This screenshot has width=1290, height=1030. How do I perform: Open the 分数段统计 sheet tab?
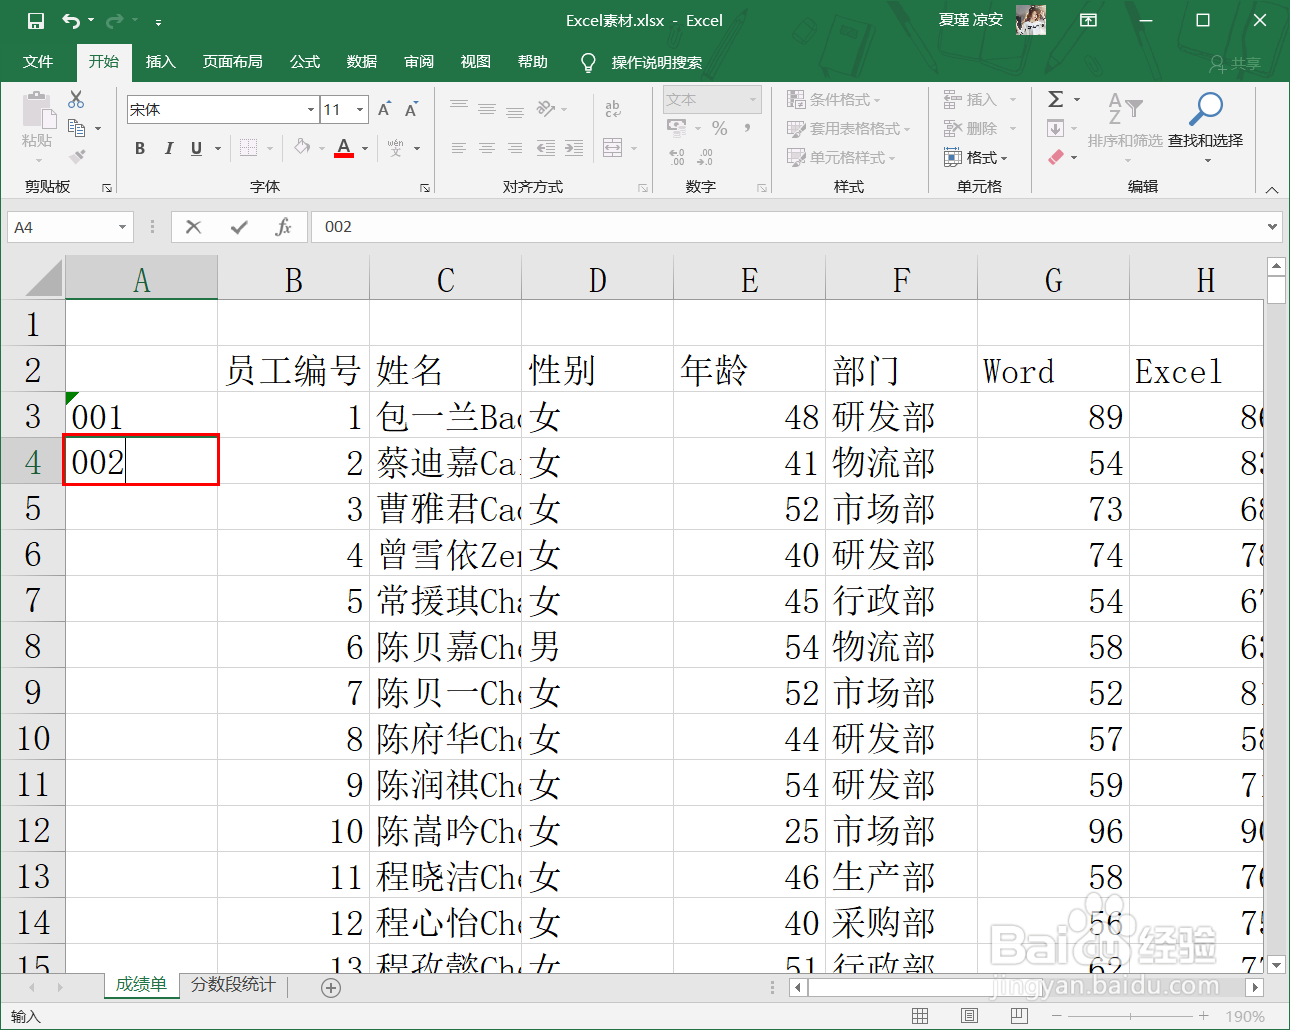(x=231, y=985)
